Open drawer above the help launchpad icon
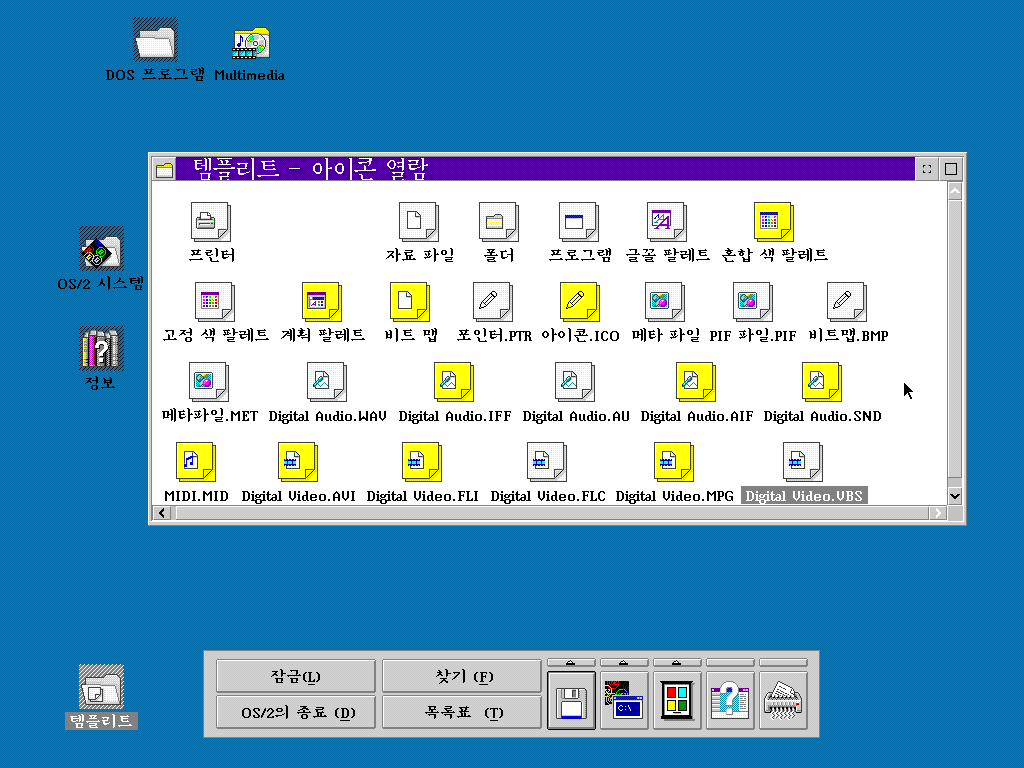This screenshot has width=1024, height=768. pos(730,663)
